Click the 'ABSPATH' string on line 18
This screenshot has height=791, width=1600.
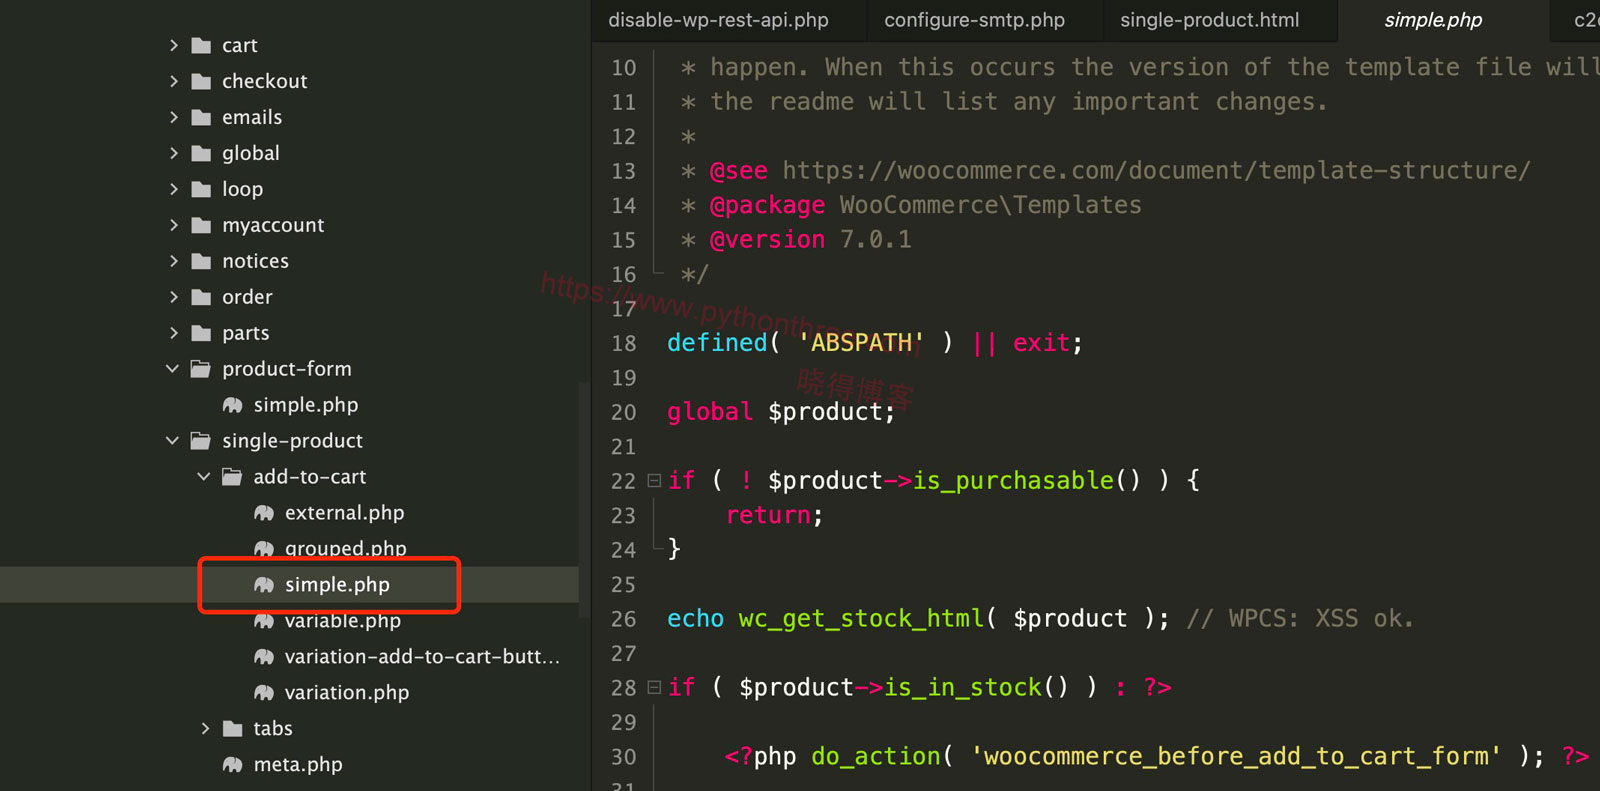pyautogui.click(x=861, y=343)
